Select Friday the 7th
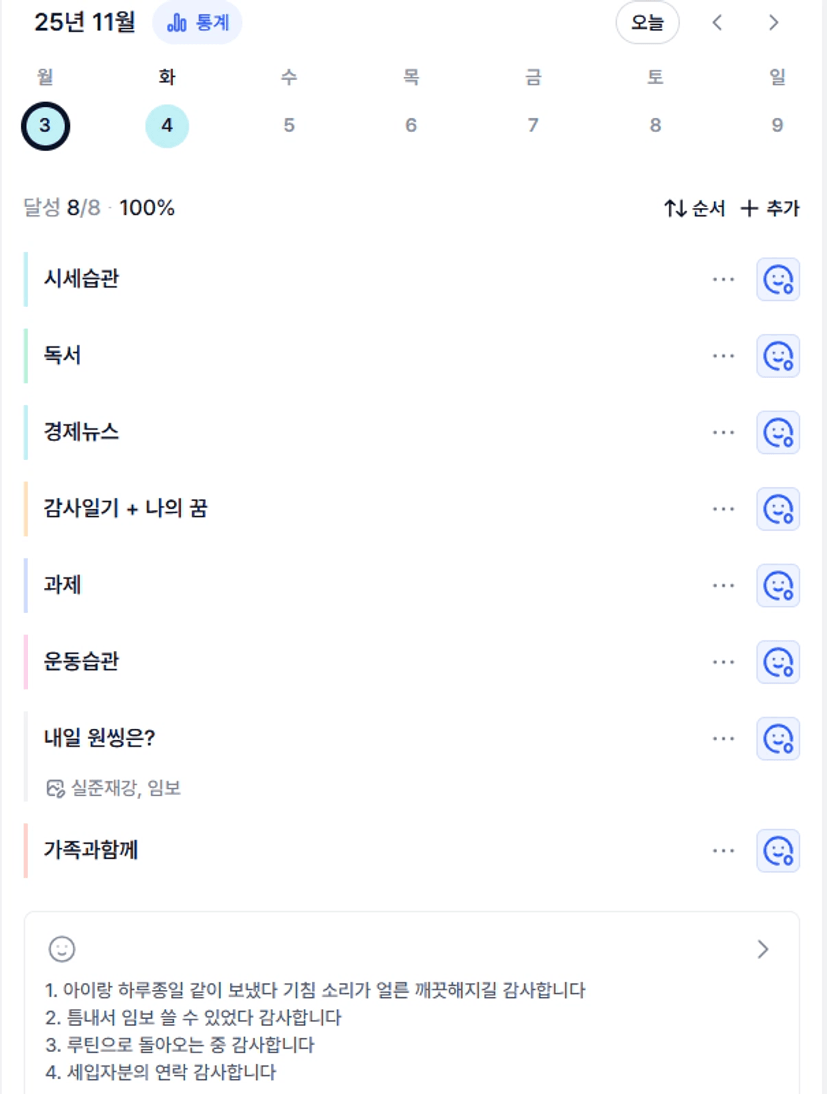The height and width of the screenshot is (1094, 827). (x=533, y=126)
